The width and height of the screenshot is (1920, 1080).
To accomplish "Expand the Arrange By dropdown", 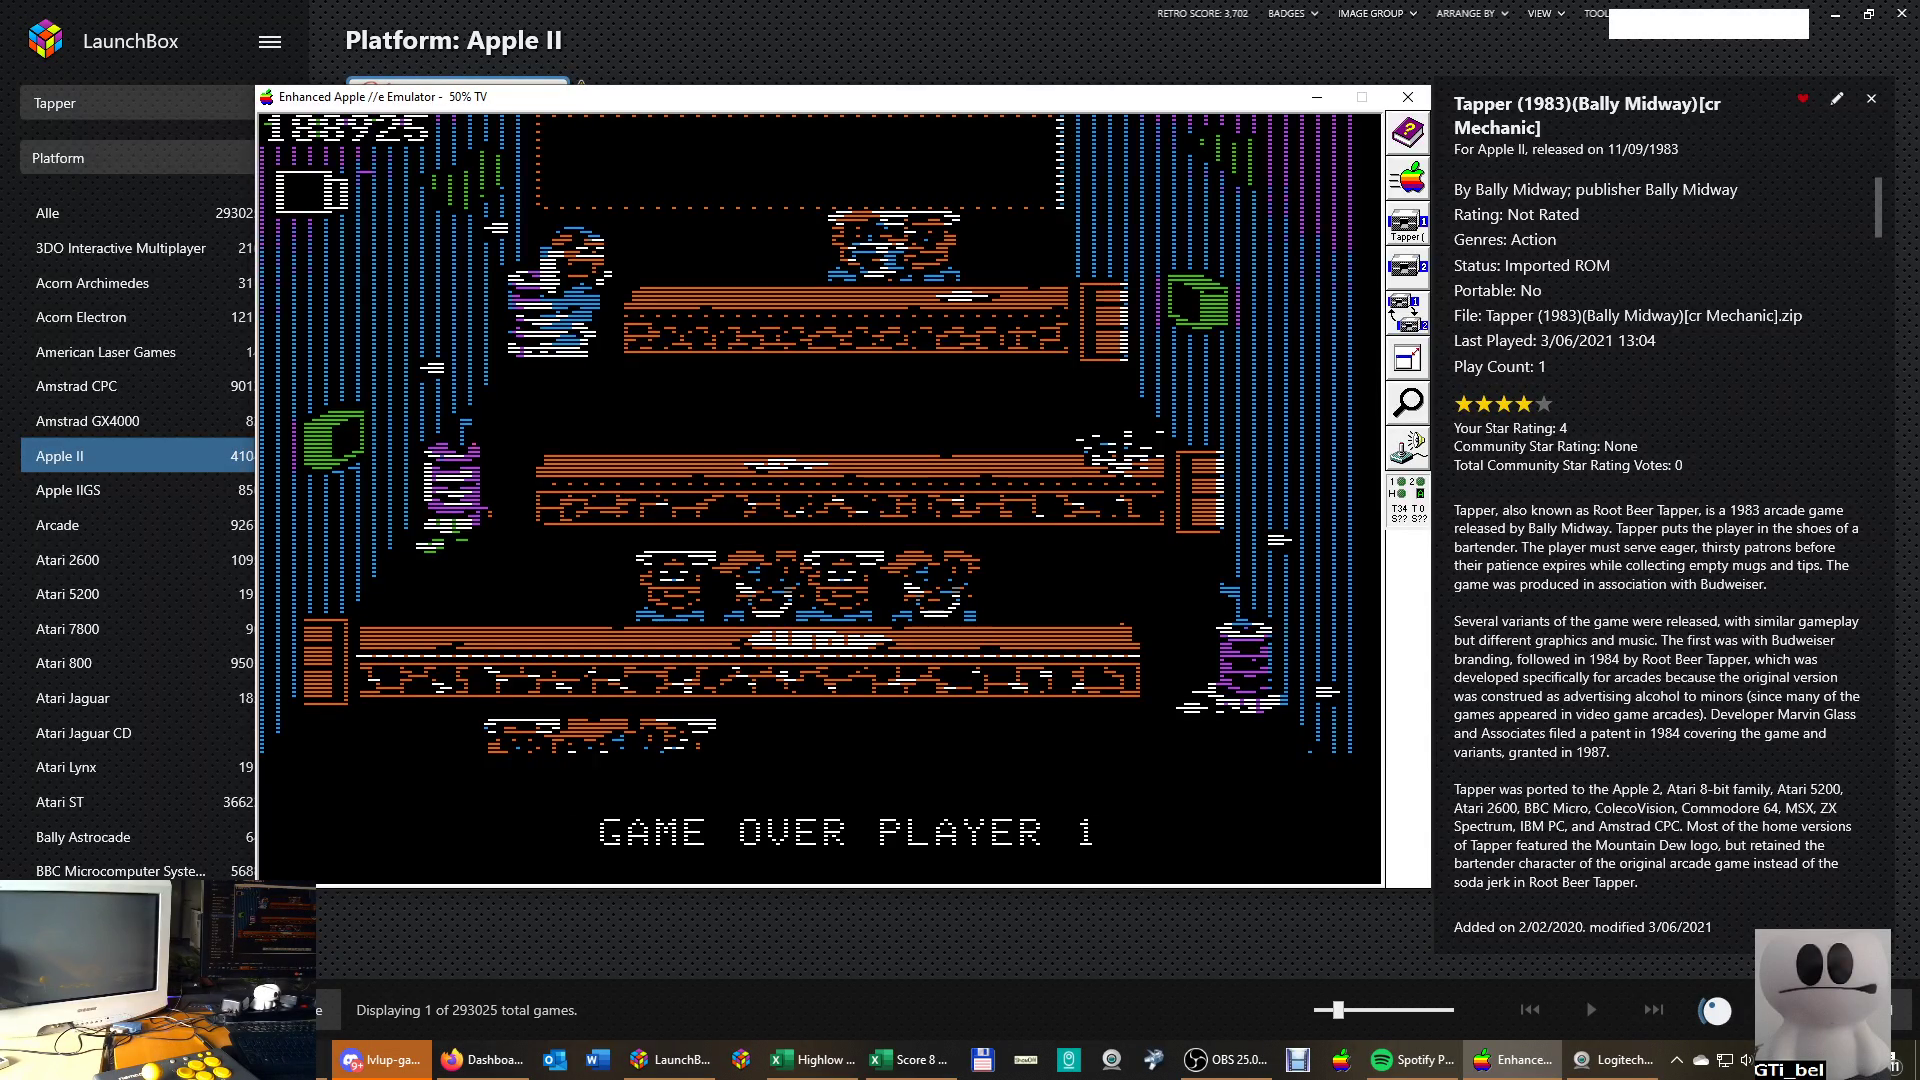I will pyautogui.click(x=1472, y=14).
